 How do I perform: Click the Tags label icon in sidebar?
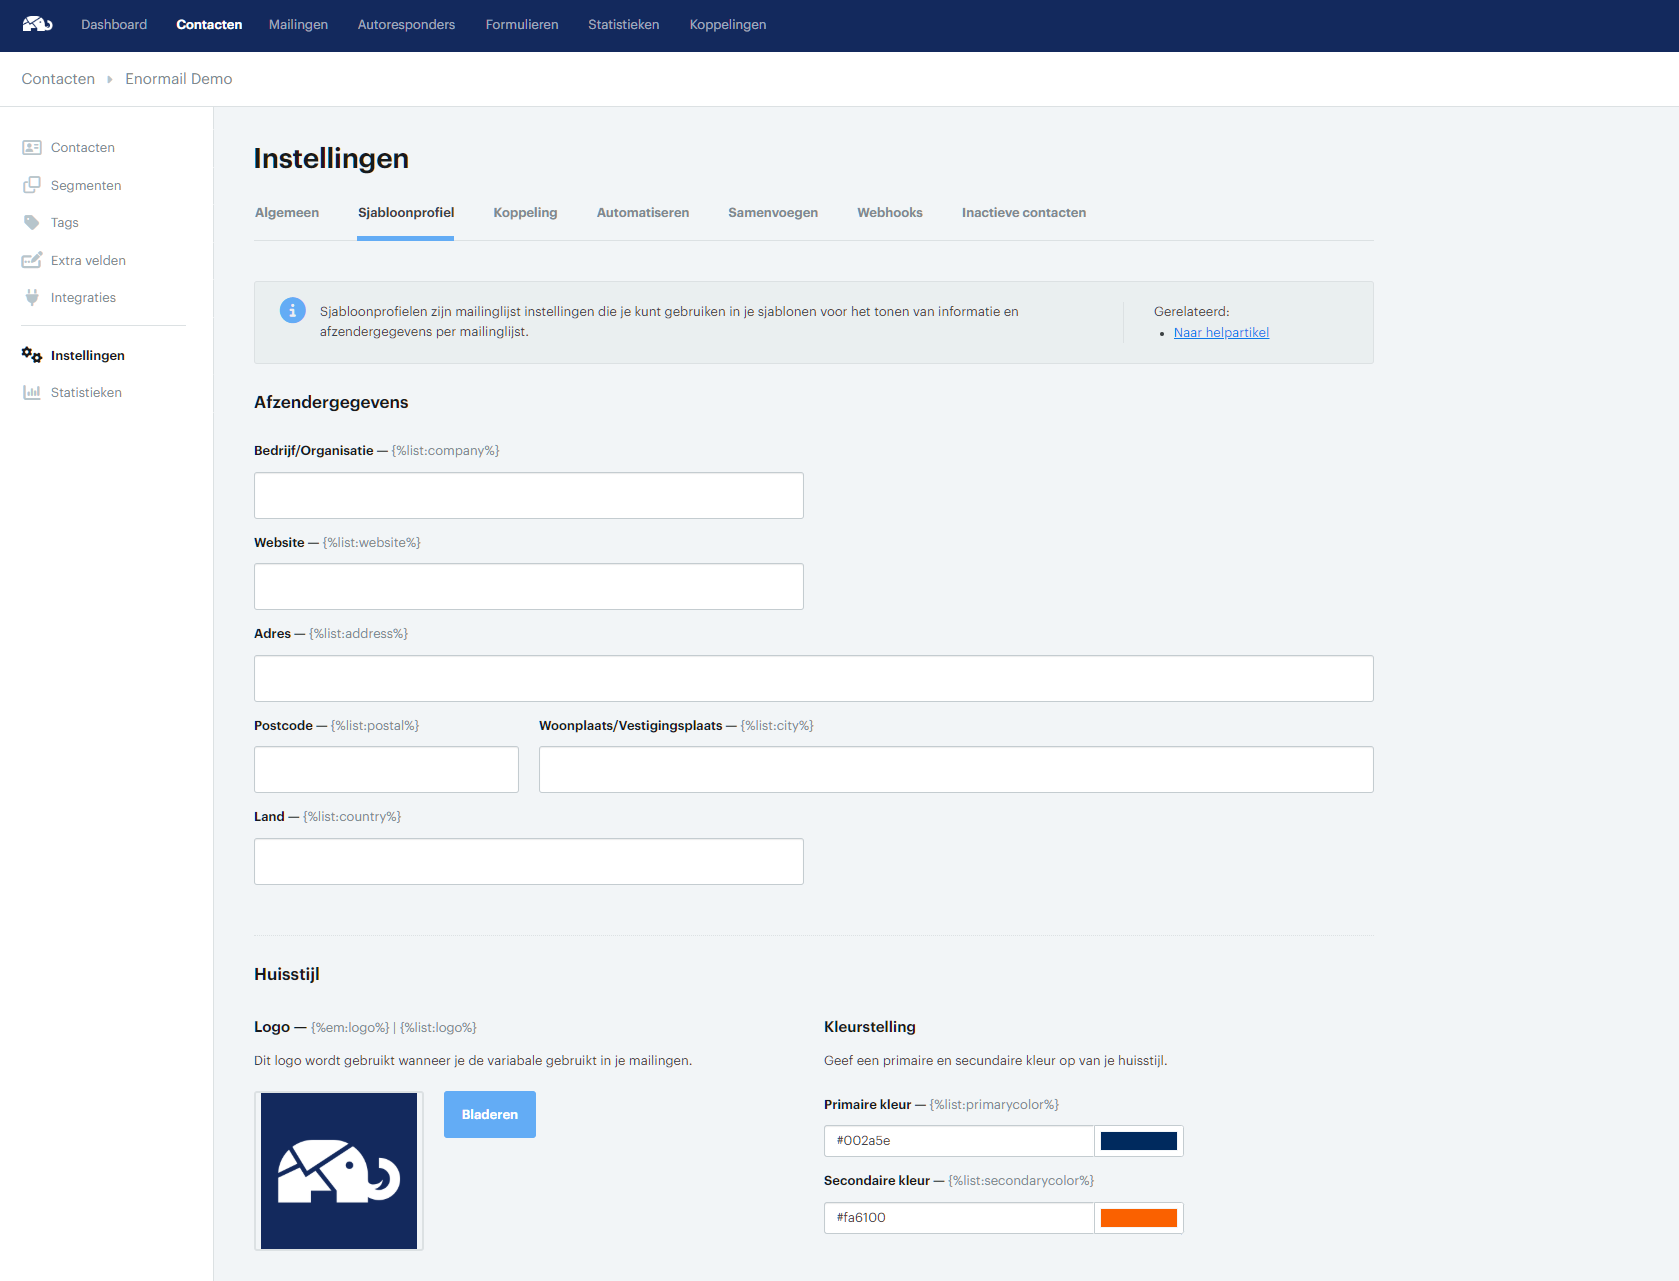[x=32, y=222]
